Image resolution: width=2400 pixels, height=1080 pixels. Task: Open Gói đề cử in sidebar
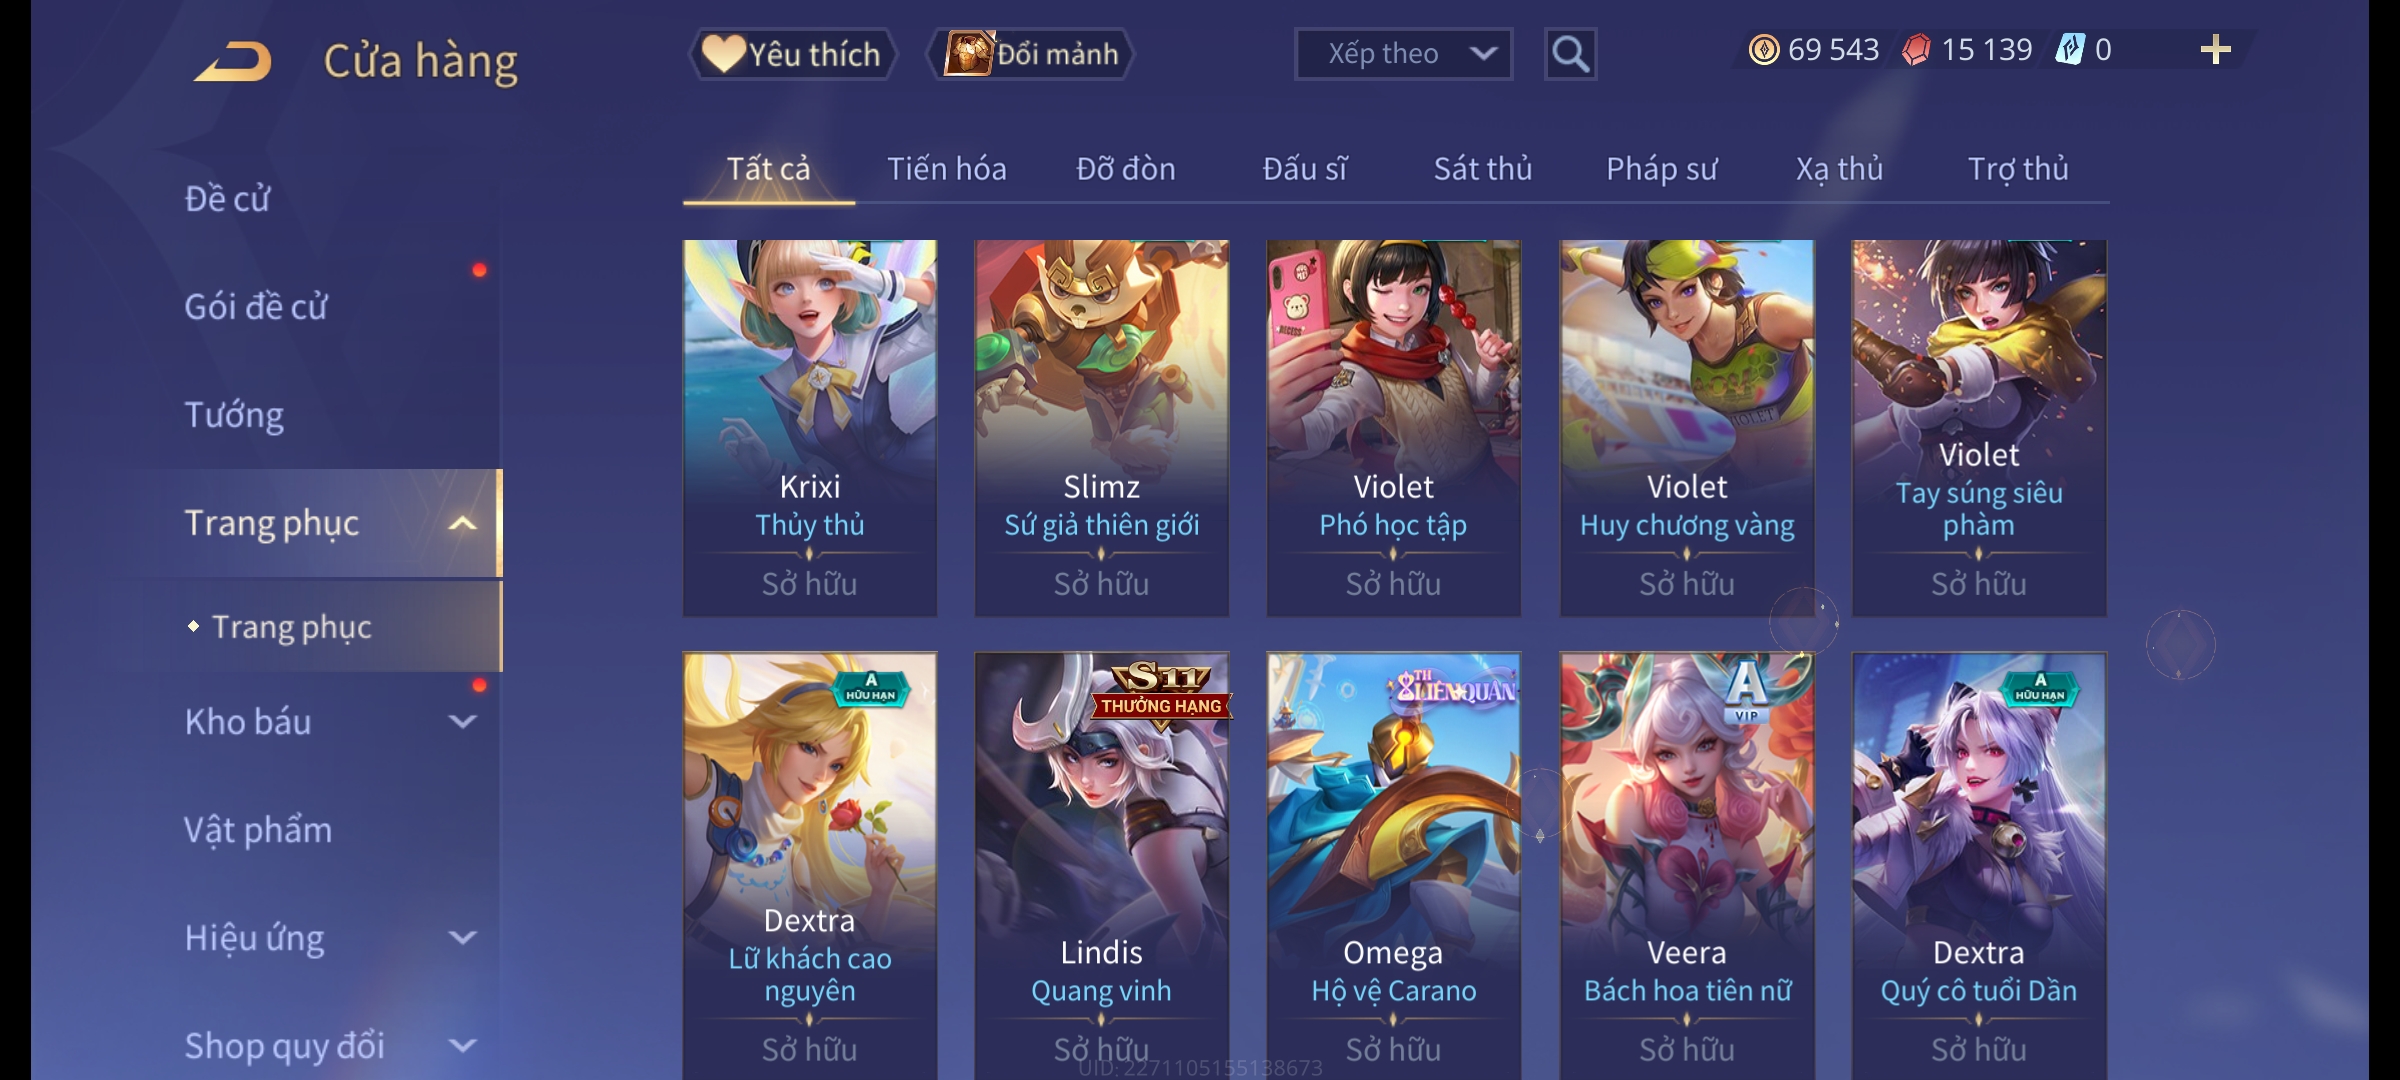pyautogui.click(x=256, y=307)
